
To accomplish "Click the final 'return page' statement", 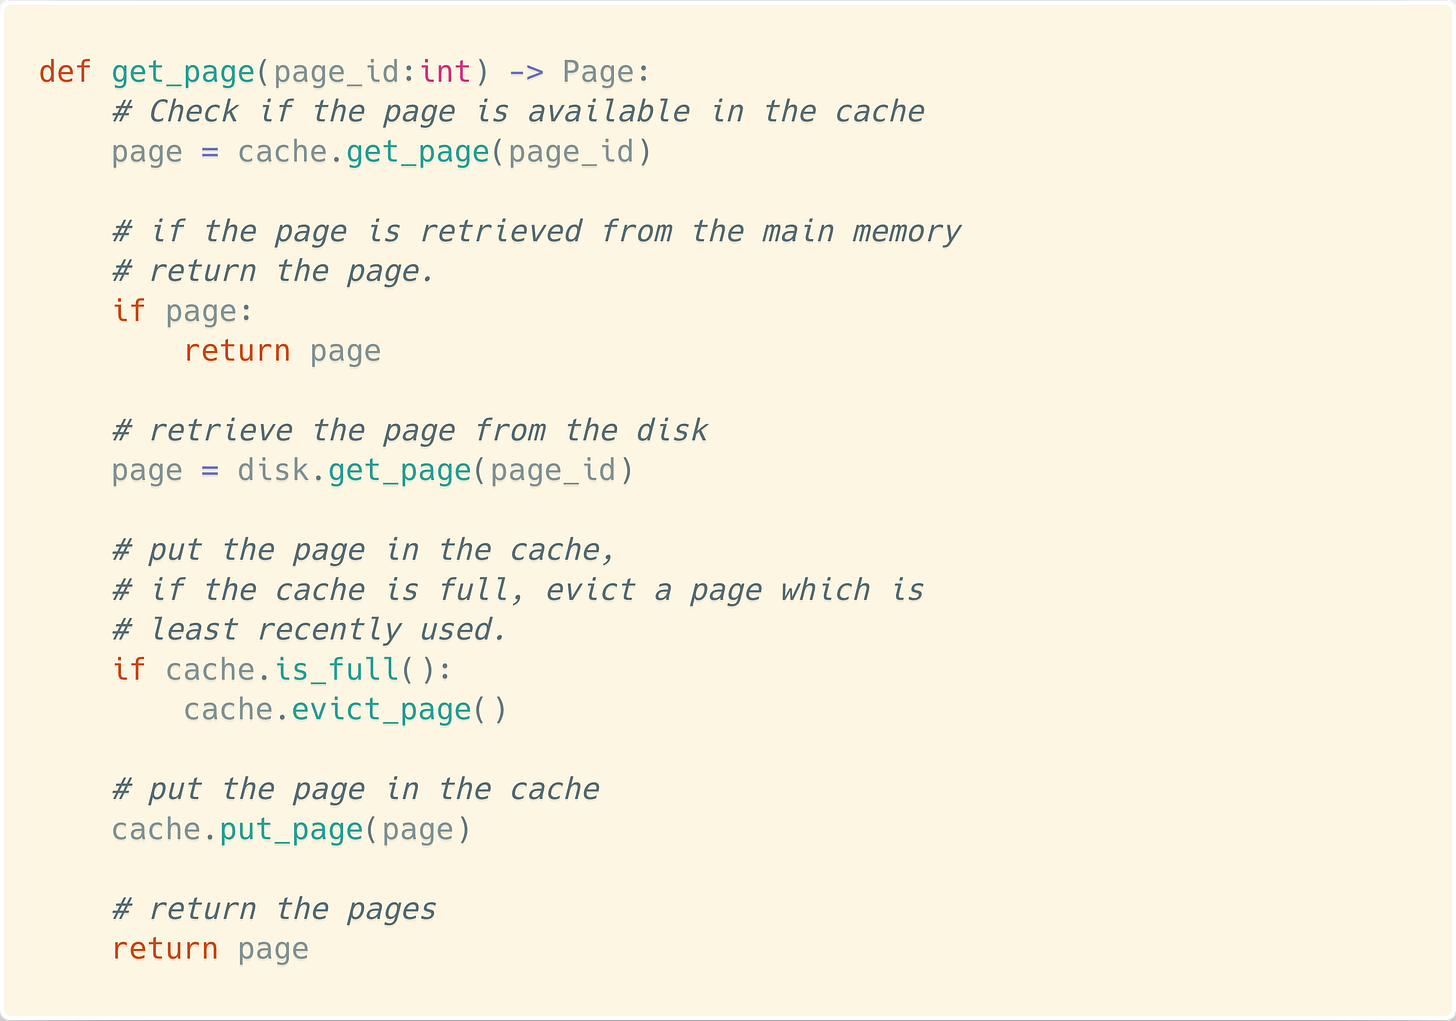I will 210,950.
